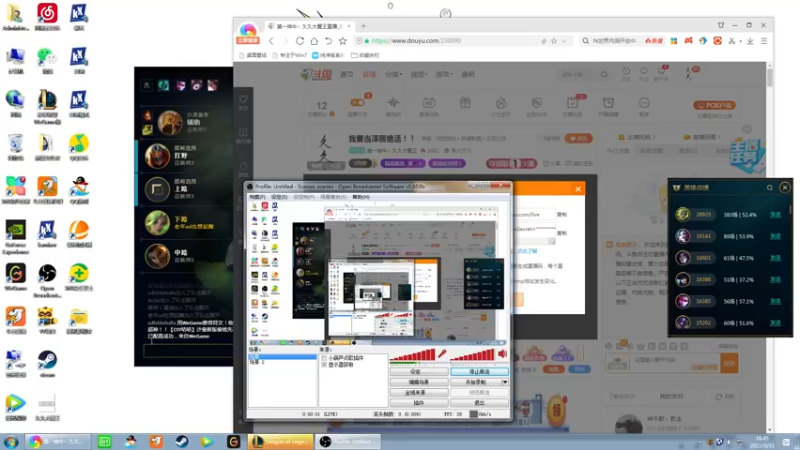Open the browser hamburger menu
This screenshot has height=450, width=800.
tap(764, 41)
